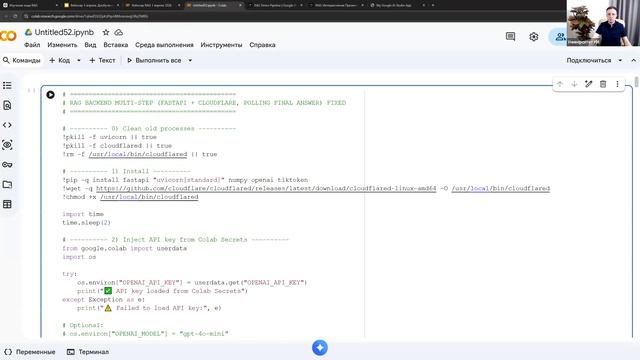Open the find and replace sidebar icon

(7, 105)
